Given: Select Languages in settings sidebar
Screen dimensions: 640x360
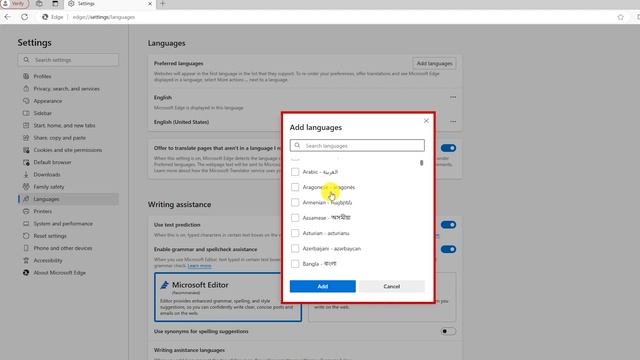Looking at the screenshot, I should click(68, 199).
